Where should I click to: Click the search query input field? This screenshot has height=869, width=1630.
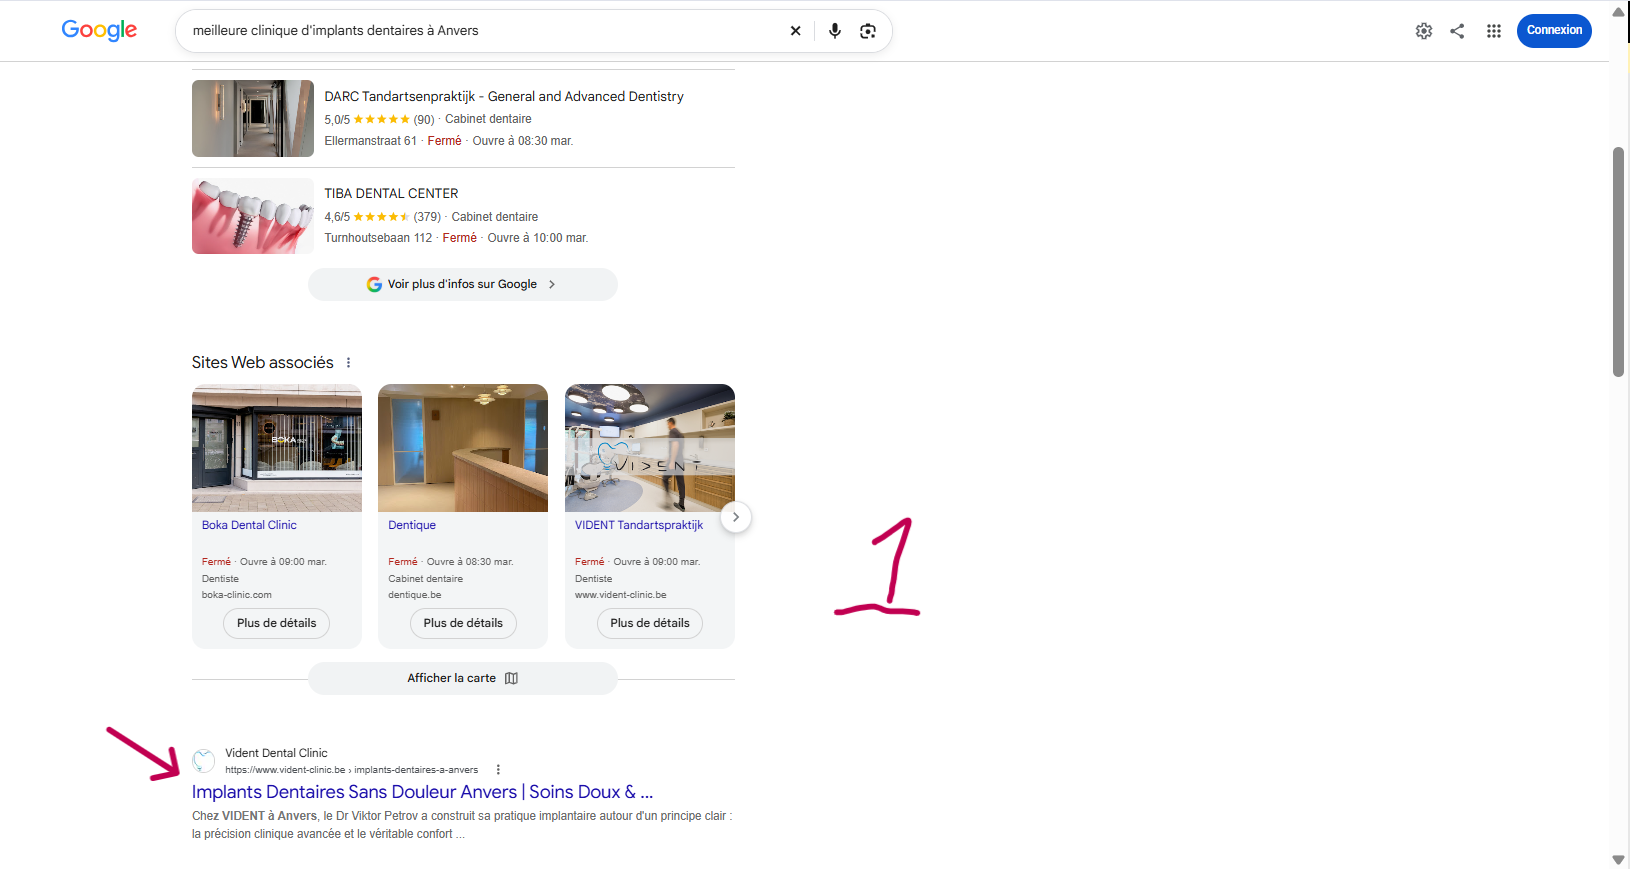[485, 31]
